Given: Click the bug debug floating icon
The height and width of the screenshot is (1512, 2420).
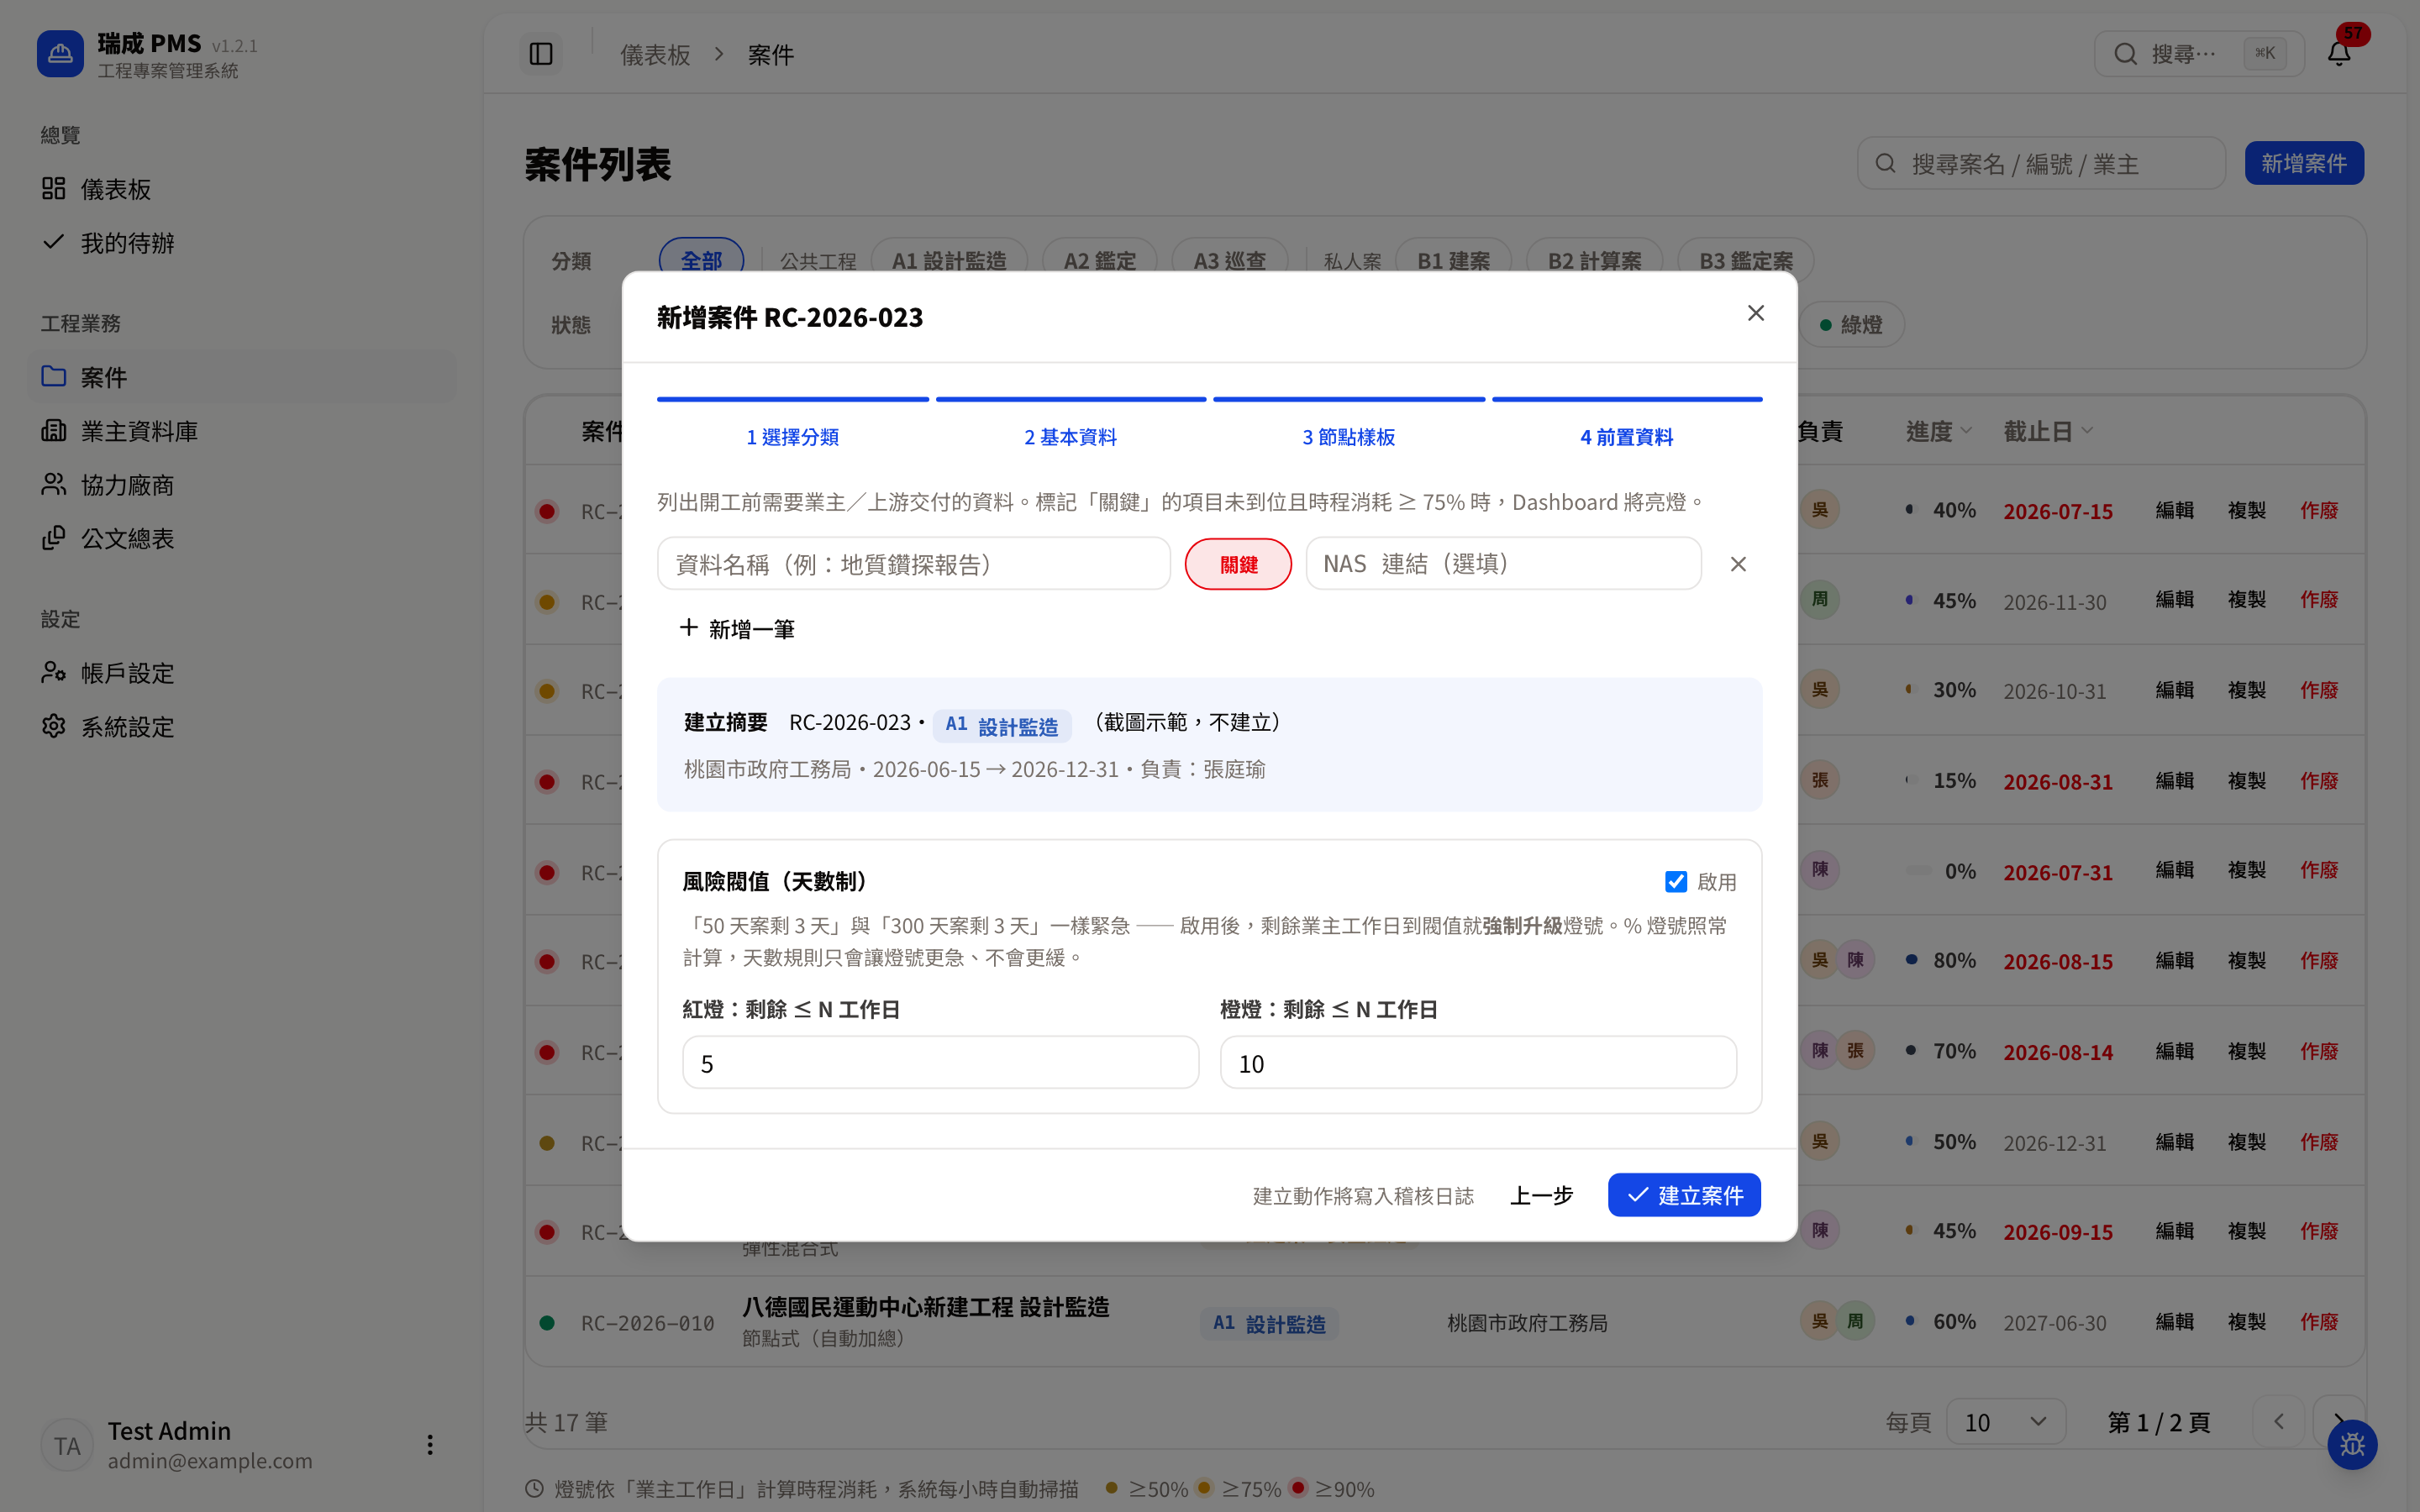Looking at the screenshot, I should click(2352, 1445).
